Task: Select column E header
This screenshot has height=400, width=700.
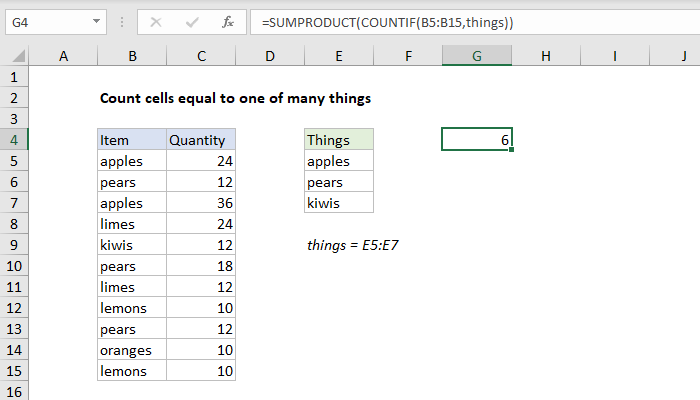Action: point(339,56)
